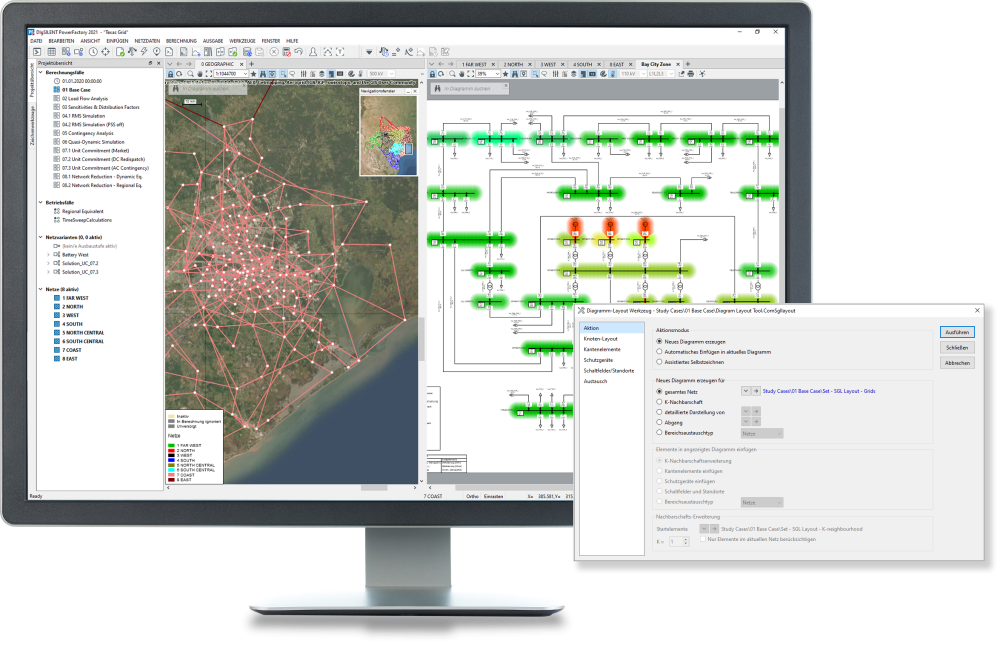Select 'detaillierte Darstellung von' radio button
The height and width of the screenshot is (667, 1000).
coord(659,412)
